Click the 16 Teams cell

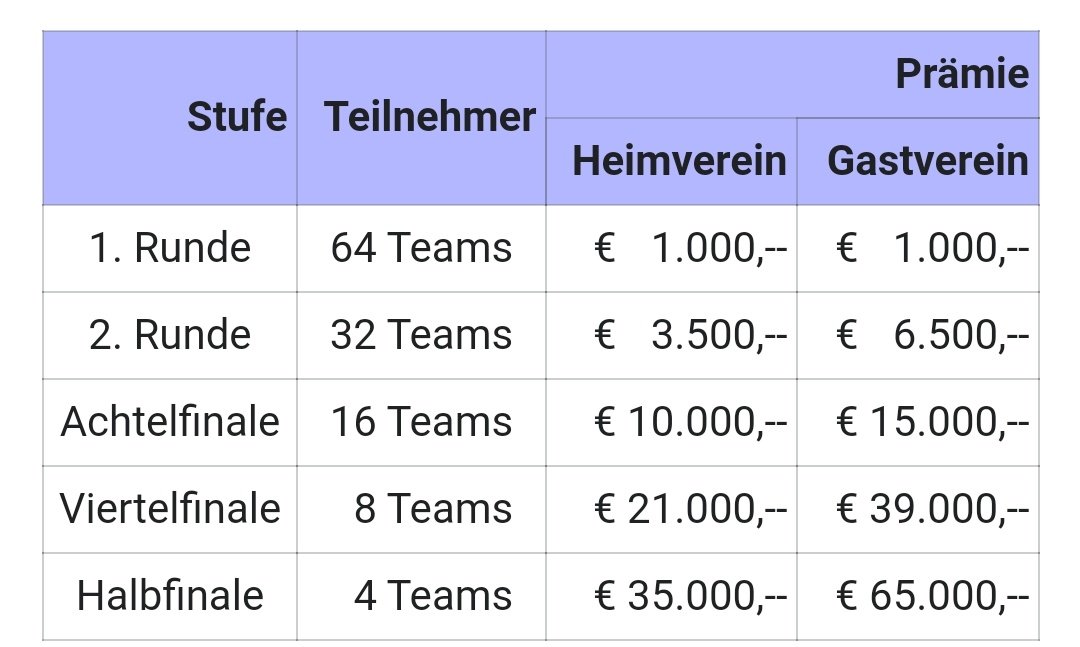[422, 422]
